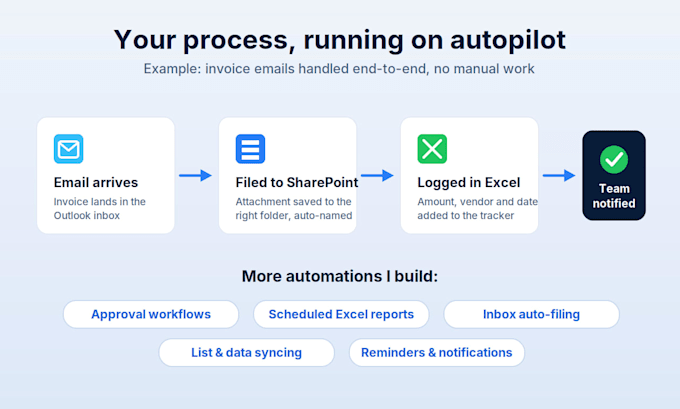Select the Reminders & notifications pill
Screen dimensions: 680x409
[x=437, y=353]
